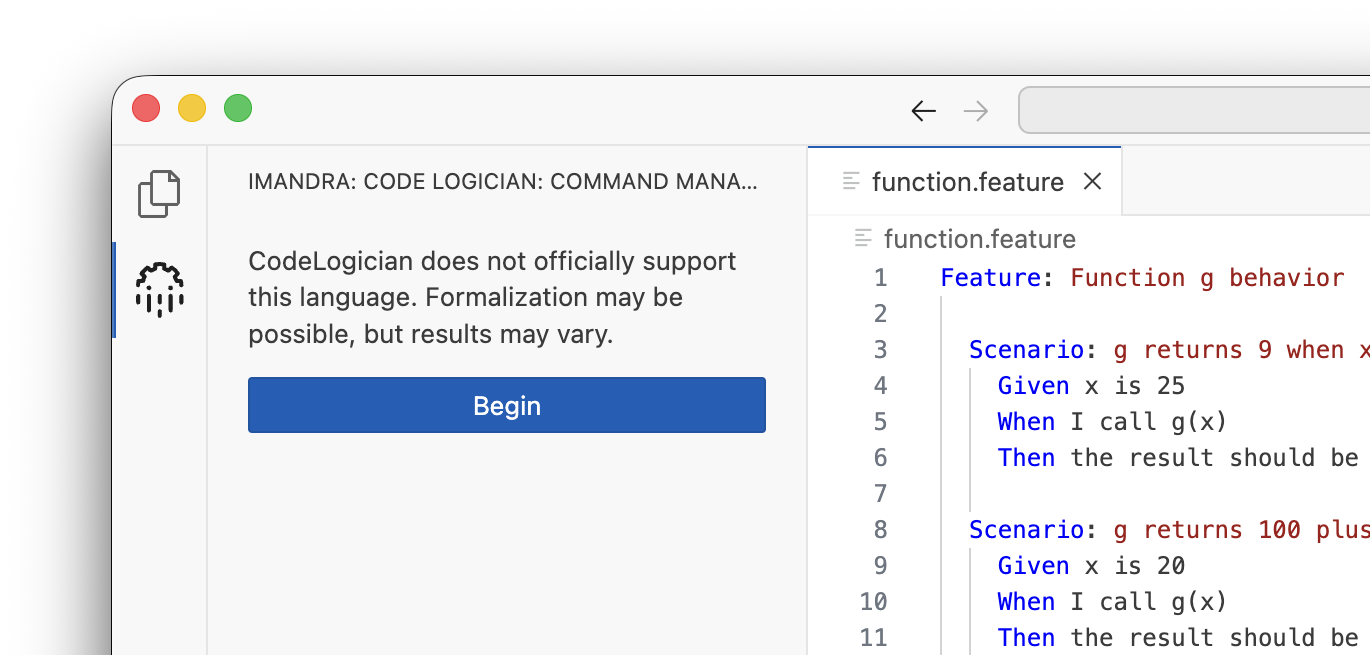
Task: Select the Imandra CodeLogician activity bar icon
Action: click(160, 289)
